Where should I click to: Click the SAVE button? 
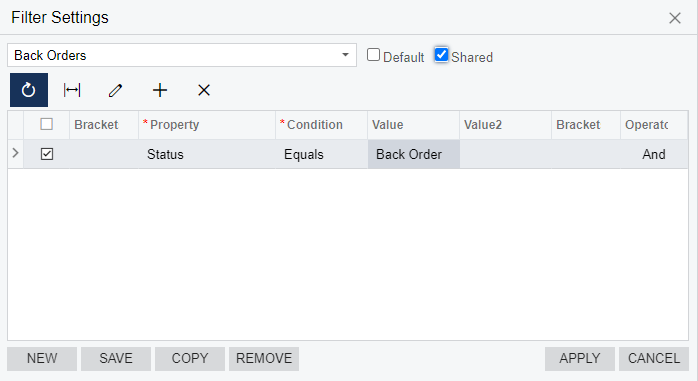pos(116,359)
